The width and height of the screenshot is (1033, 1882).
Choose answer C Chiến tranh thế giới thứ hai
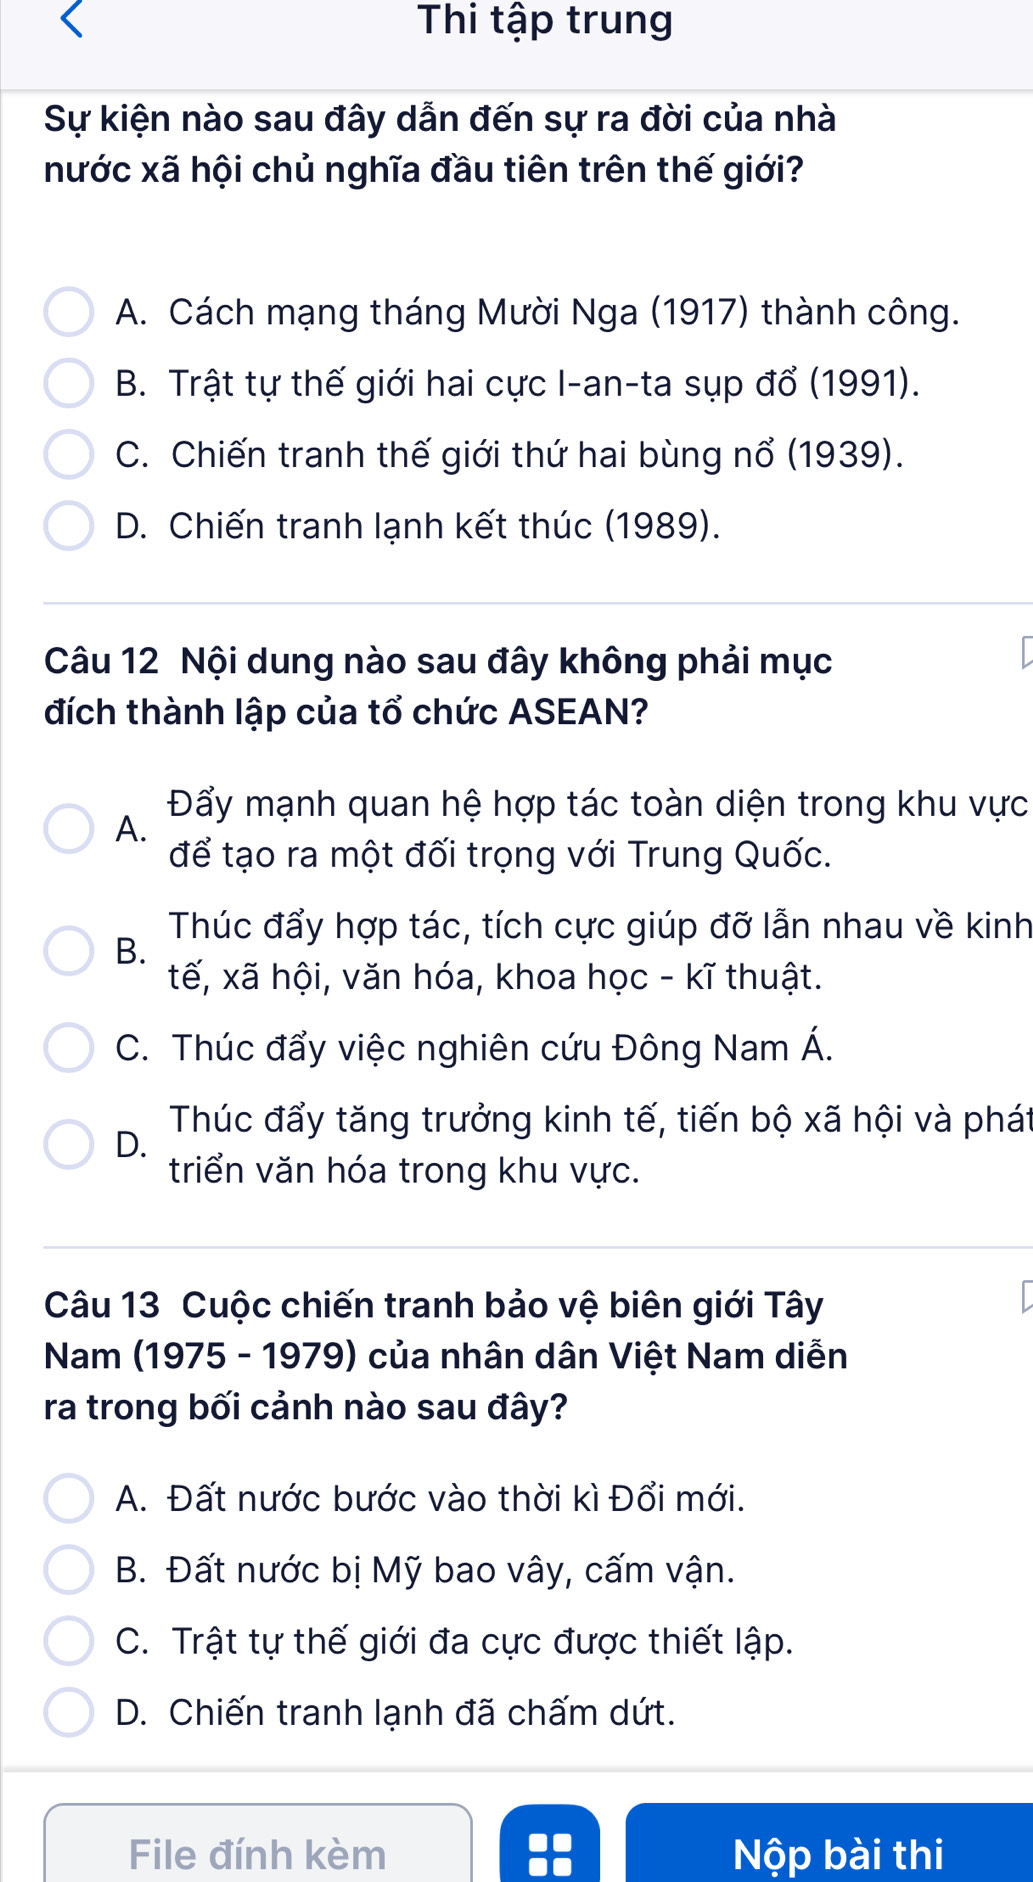(x=69, y=455)
